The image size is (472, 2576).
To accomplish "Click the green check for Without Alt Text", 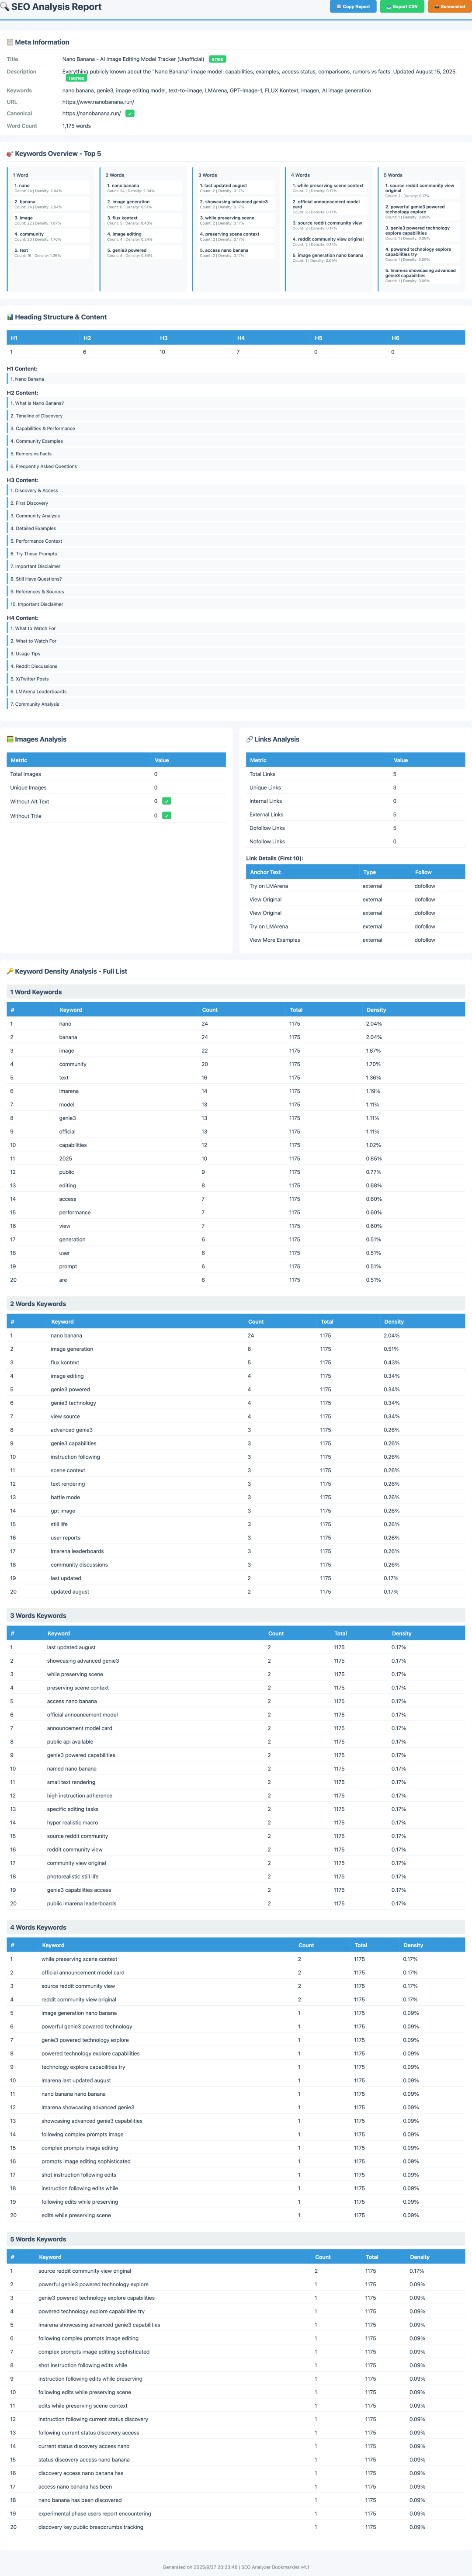I will point(166,801).
